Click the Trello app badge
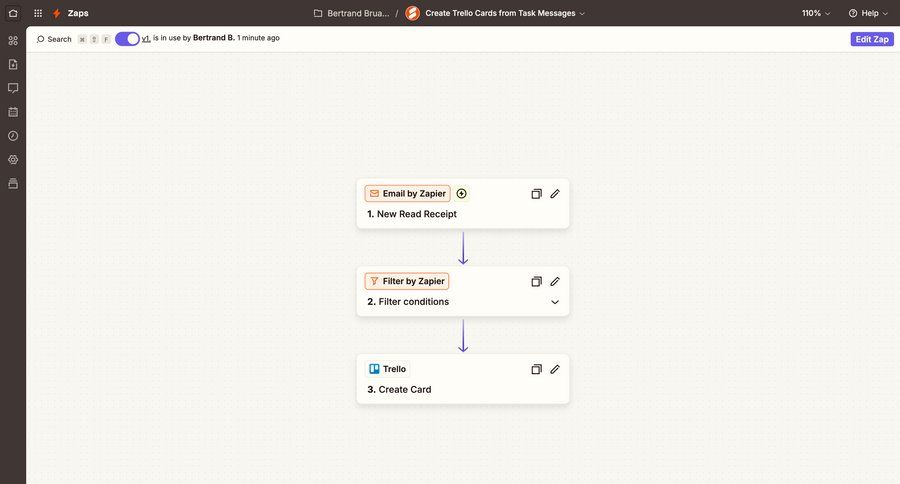 coord(387,369)
